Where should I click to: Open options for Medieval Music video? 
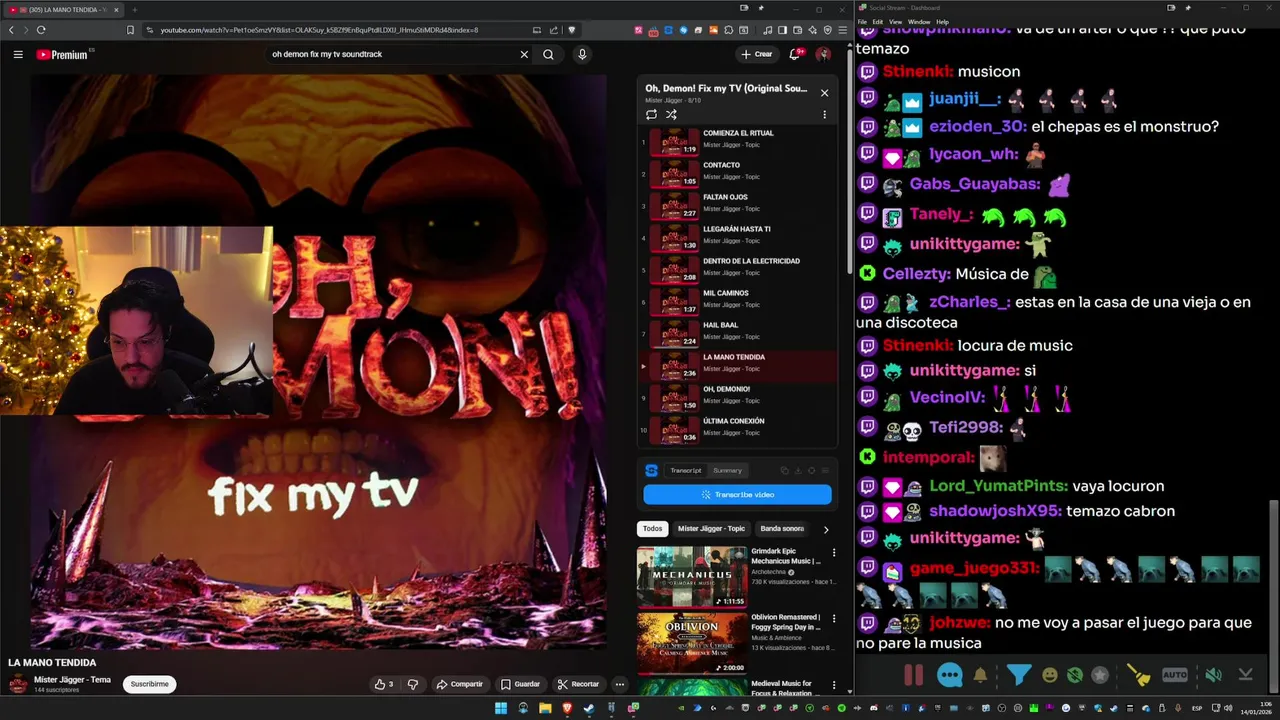(x=834, y=684)
